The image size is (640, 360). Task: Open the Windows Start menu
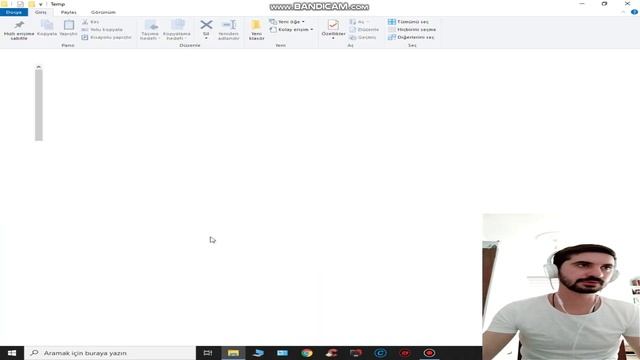[12, 353]
